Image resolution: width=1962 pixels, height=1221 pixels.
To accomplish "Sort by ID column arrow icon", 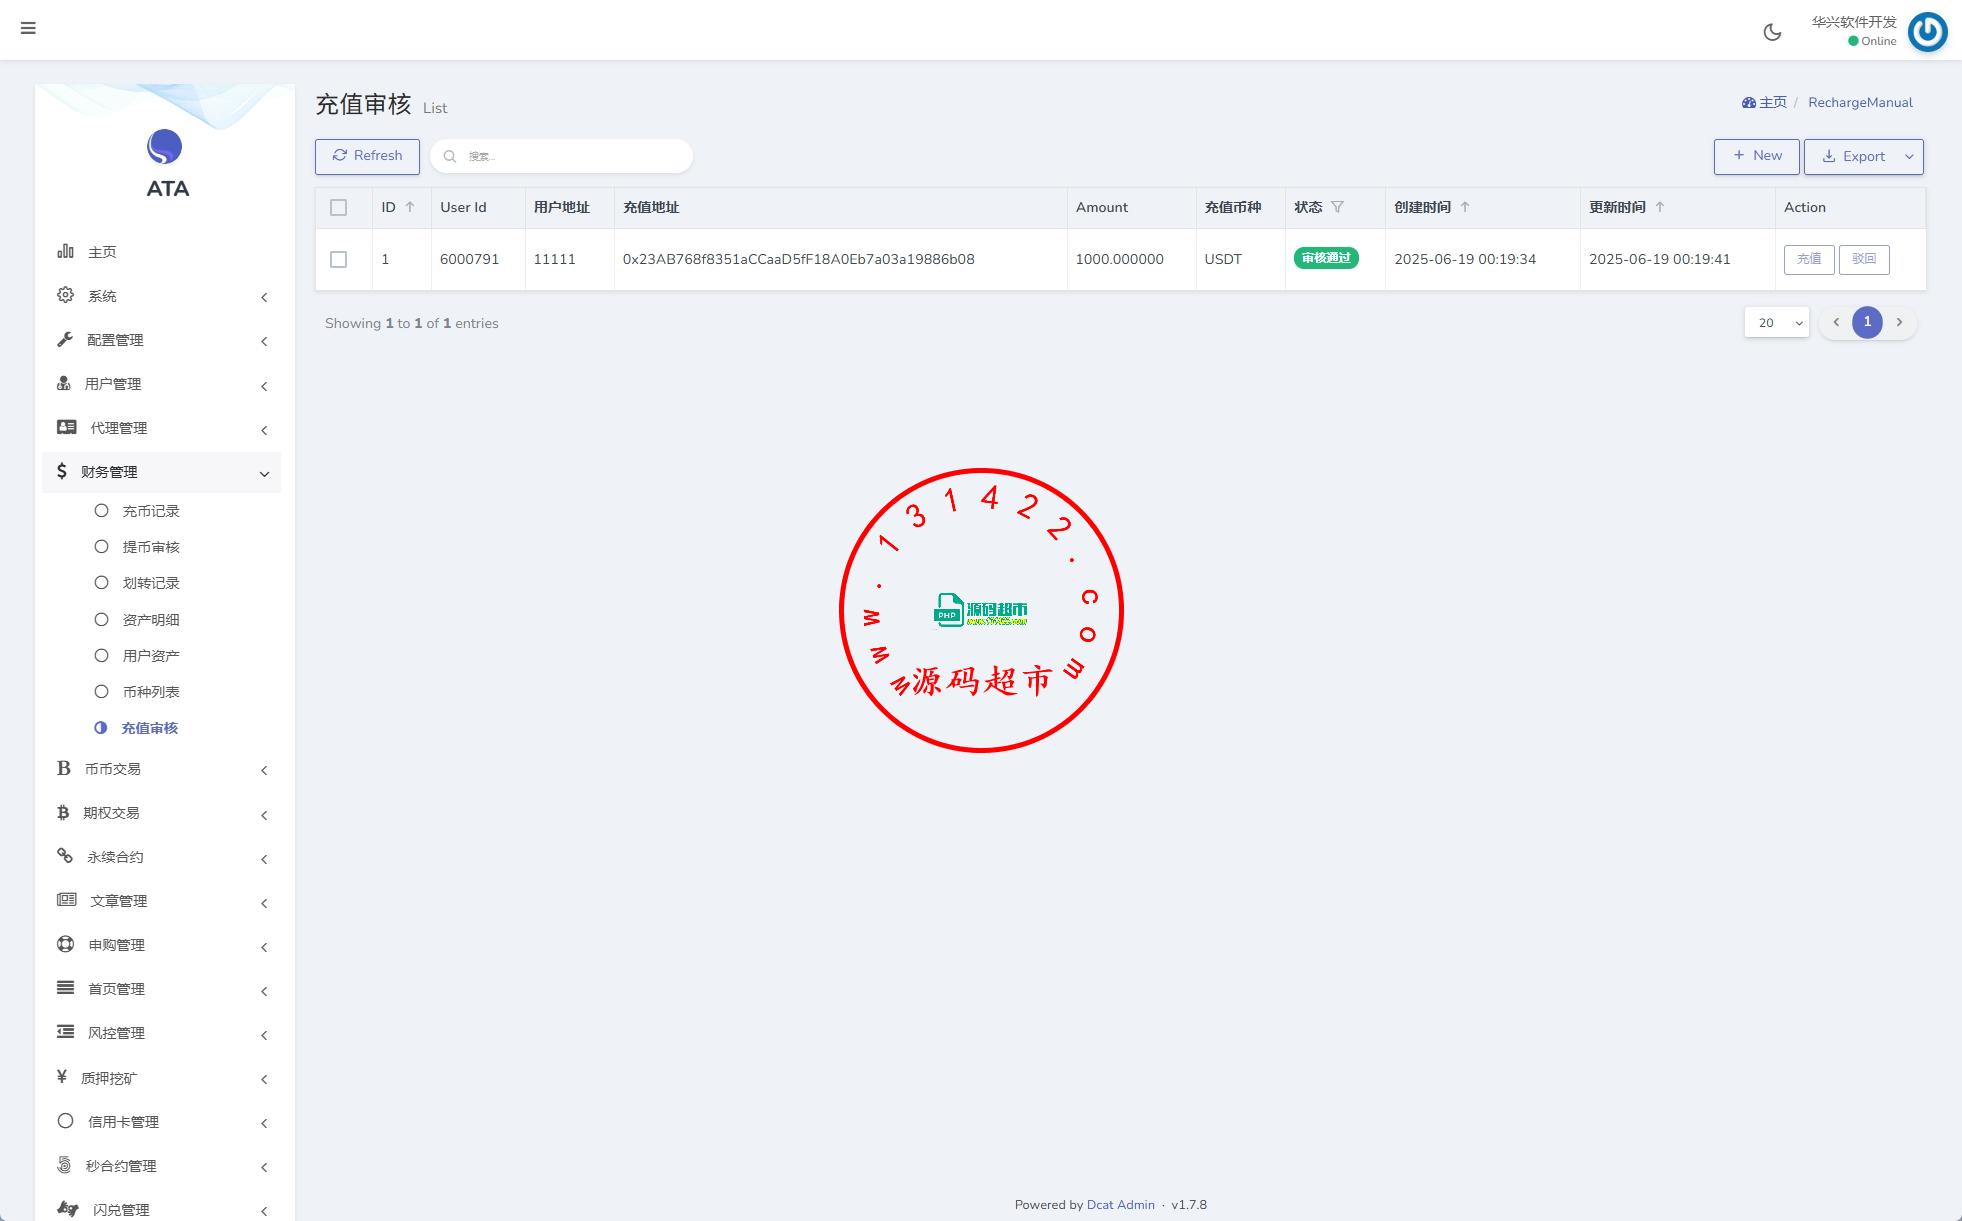I will click(409, 207).
